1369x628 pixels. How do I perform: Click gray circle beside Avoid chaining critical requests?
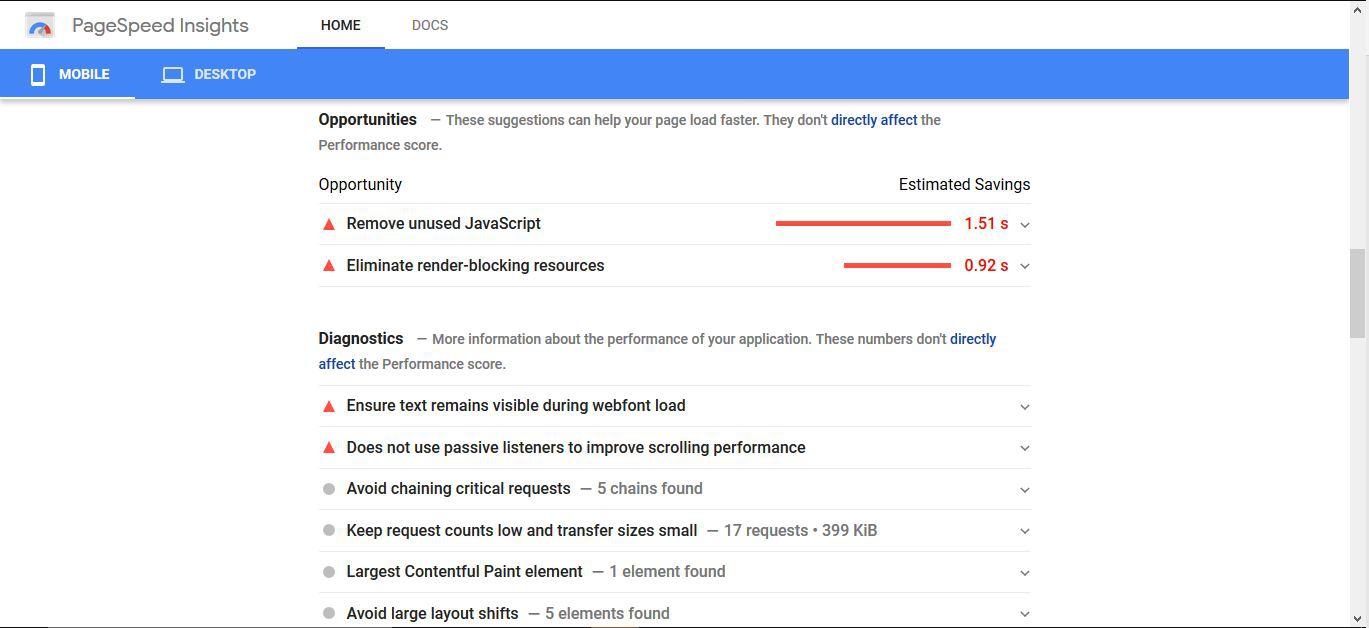pos(328,489)
